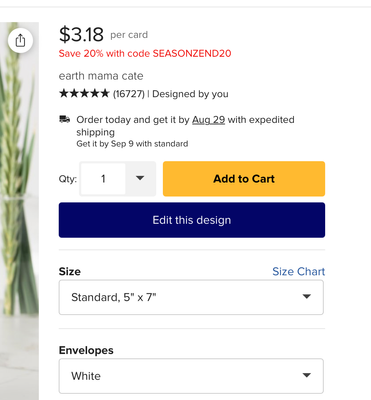The image size is (371, 400).
Task: Click the SEASONZEND20 promo code text
Action: coord(192,53)
